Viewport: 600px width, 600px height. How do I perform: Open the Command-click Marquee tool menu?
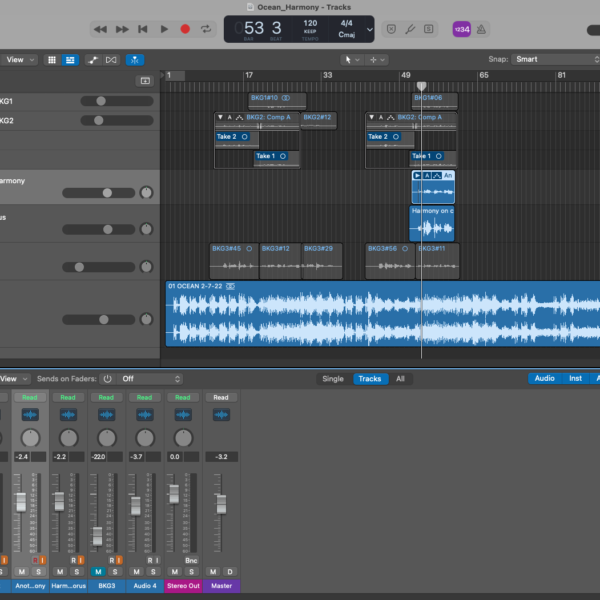tap(377, 60)
